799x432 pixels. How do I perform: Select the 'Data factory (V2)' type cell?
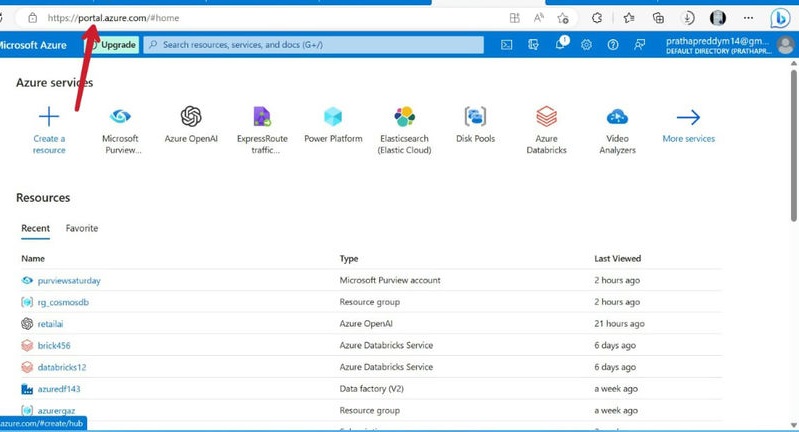(371, 389)
